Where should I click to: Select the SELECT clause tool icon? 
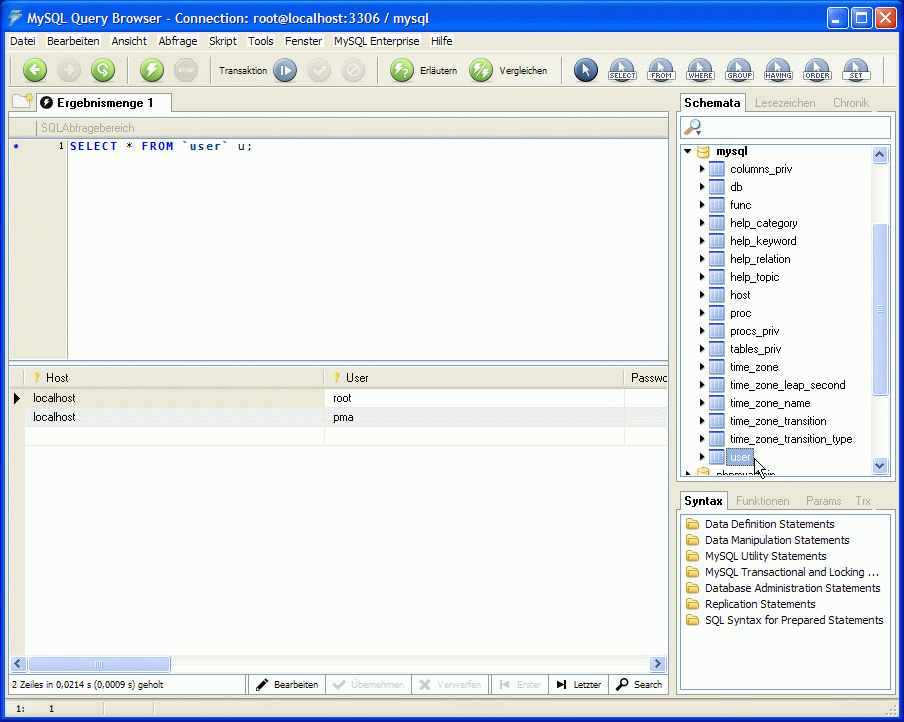[x=622, y=70]
